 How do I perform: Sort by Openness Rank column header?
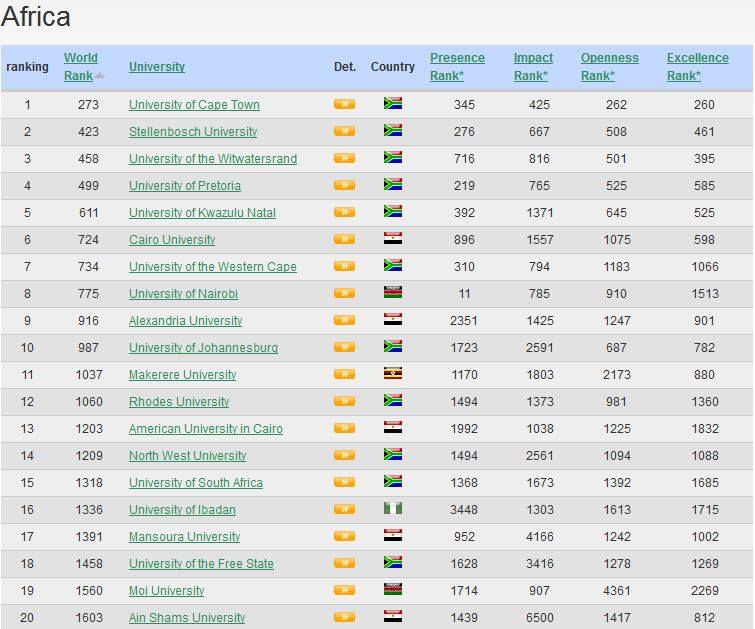(x=609, y=67)
